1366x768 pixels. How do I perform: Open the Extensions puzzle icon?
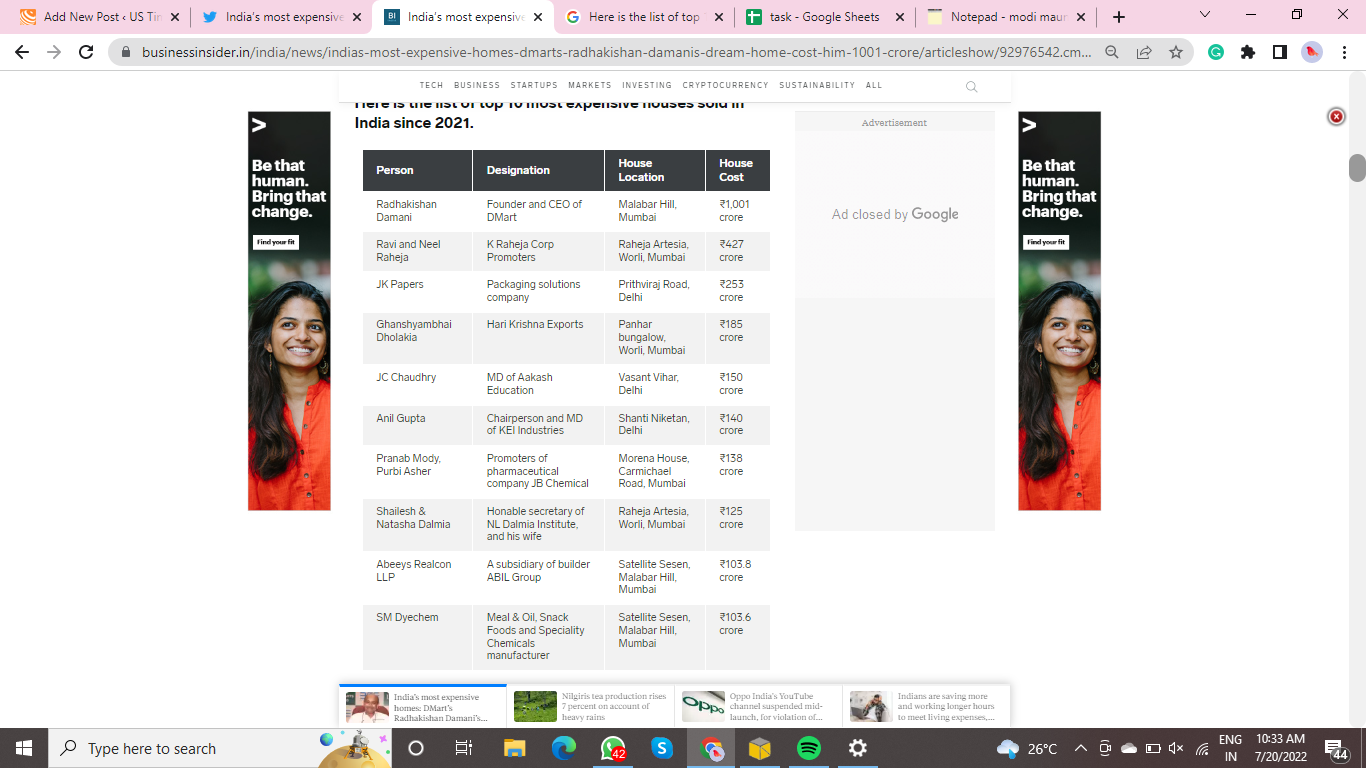[x=1248, y=52]
